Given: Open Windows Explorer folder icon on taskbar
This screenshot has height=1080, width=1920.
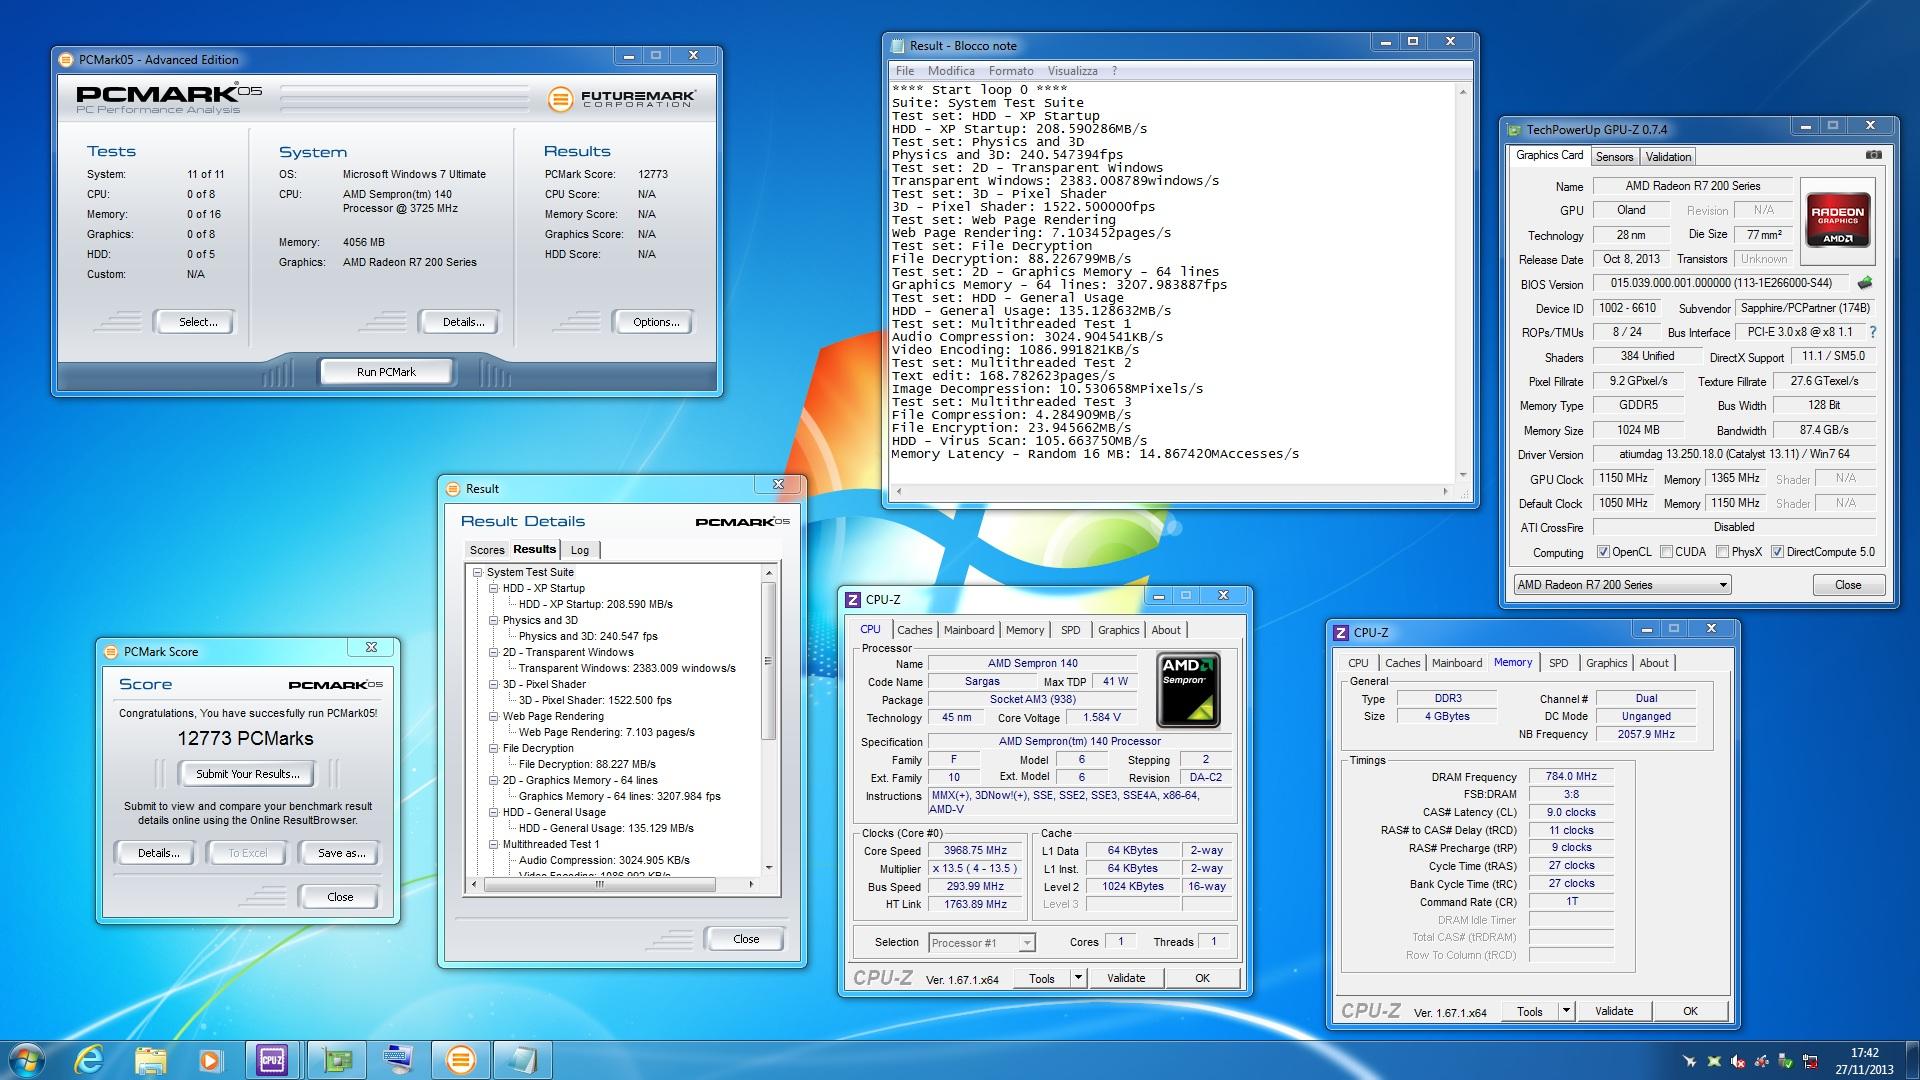Looking at the screenshot, I should (150, 1059).
